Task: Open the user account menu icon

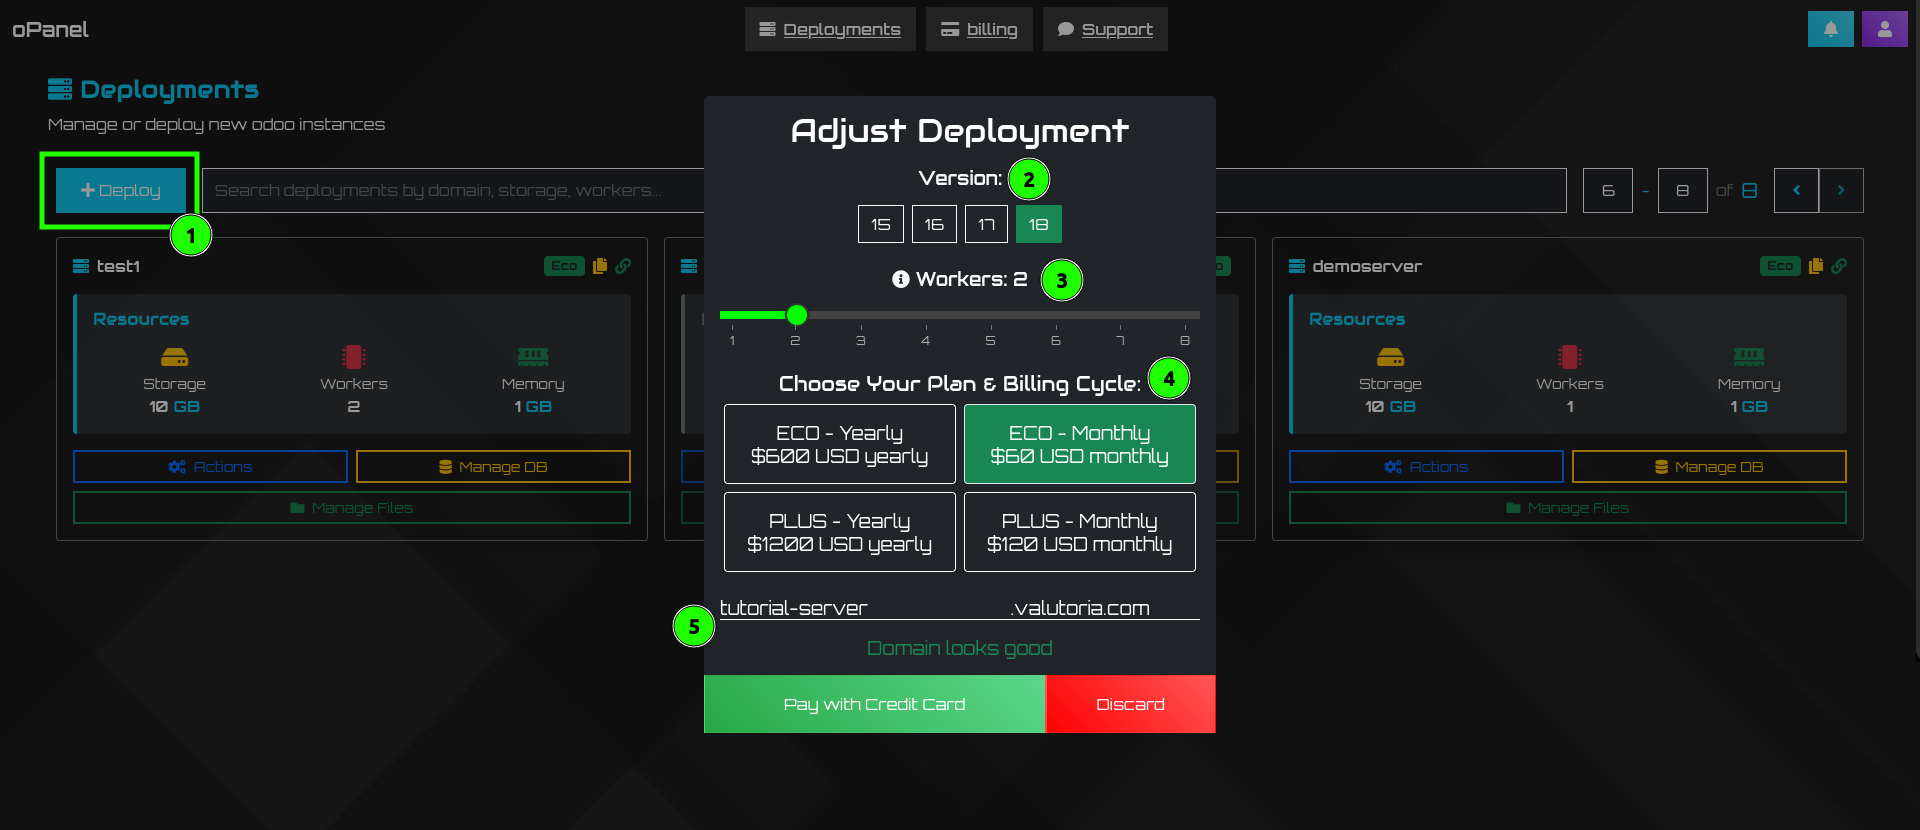Action: tap(1884, 29)
